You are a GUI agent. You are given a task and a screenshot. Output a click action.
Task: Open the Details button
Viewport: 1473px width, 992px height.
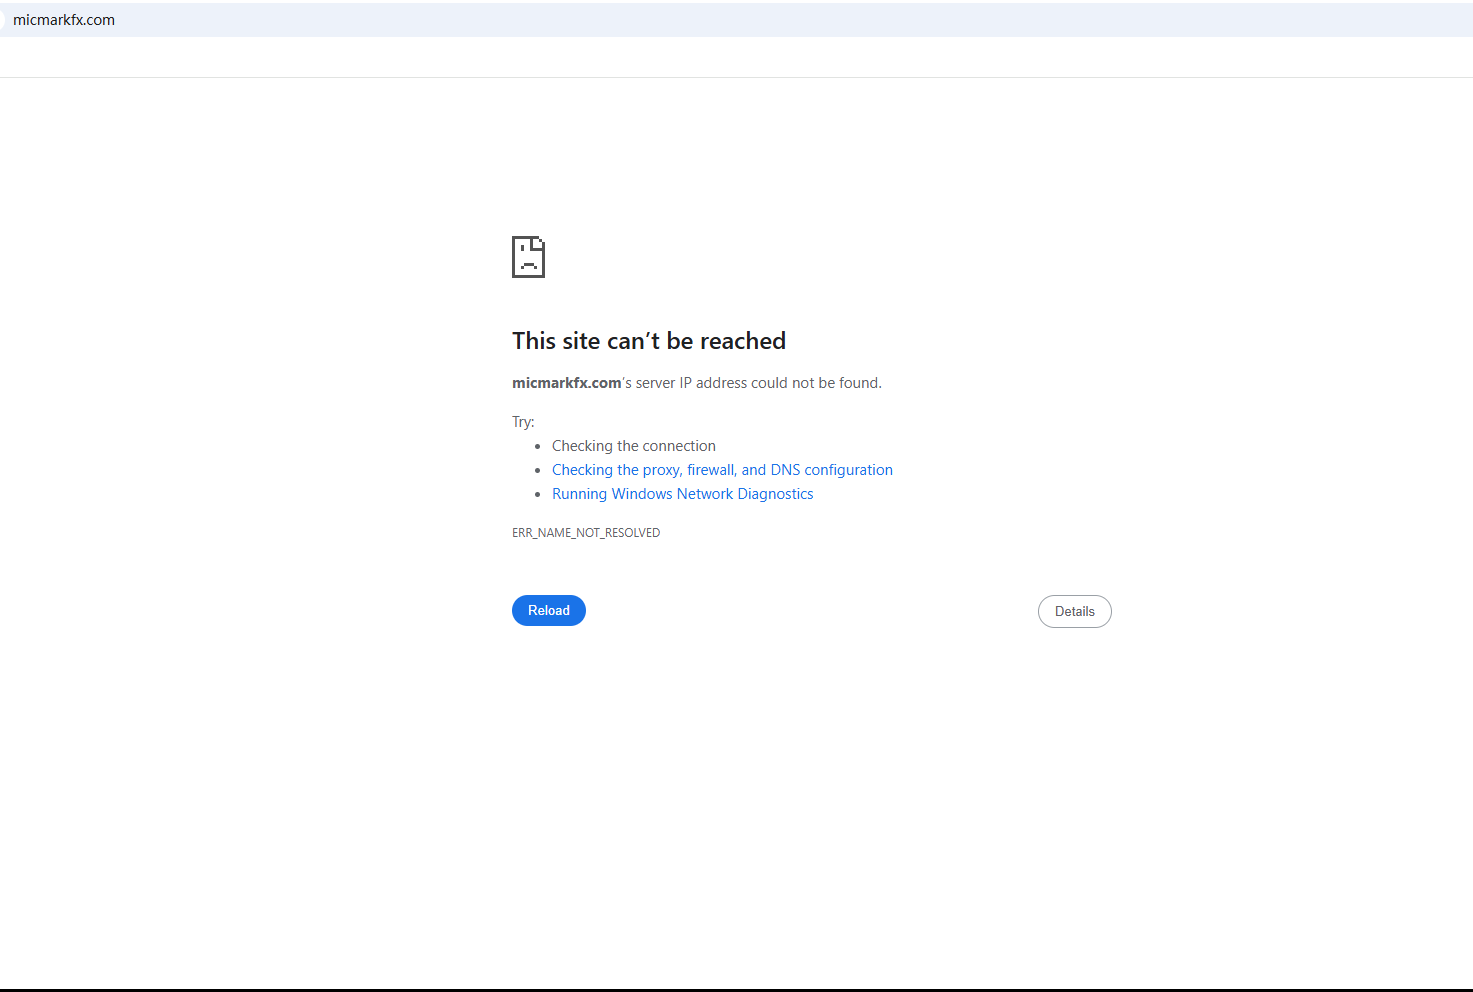click(x=1075, y=611)
